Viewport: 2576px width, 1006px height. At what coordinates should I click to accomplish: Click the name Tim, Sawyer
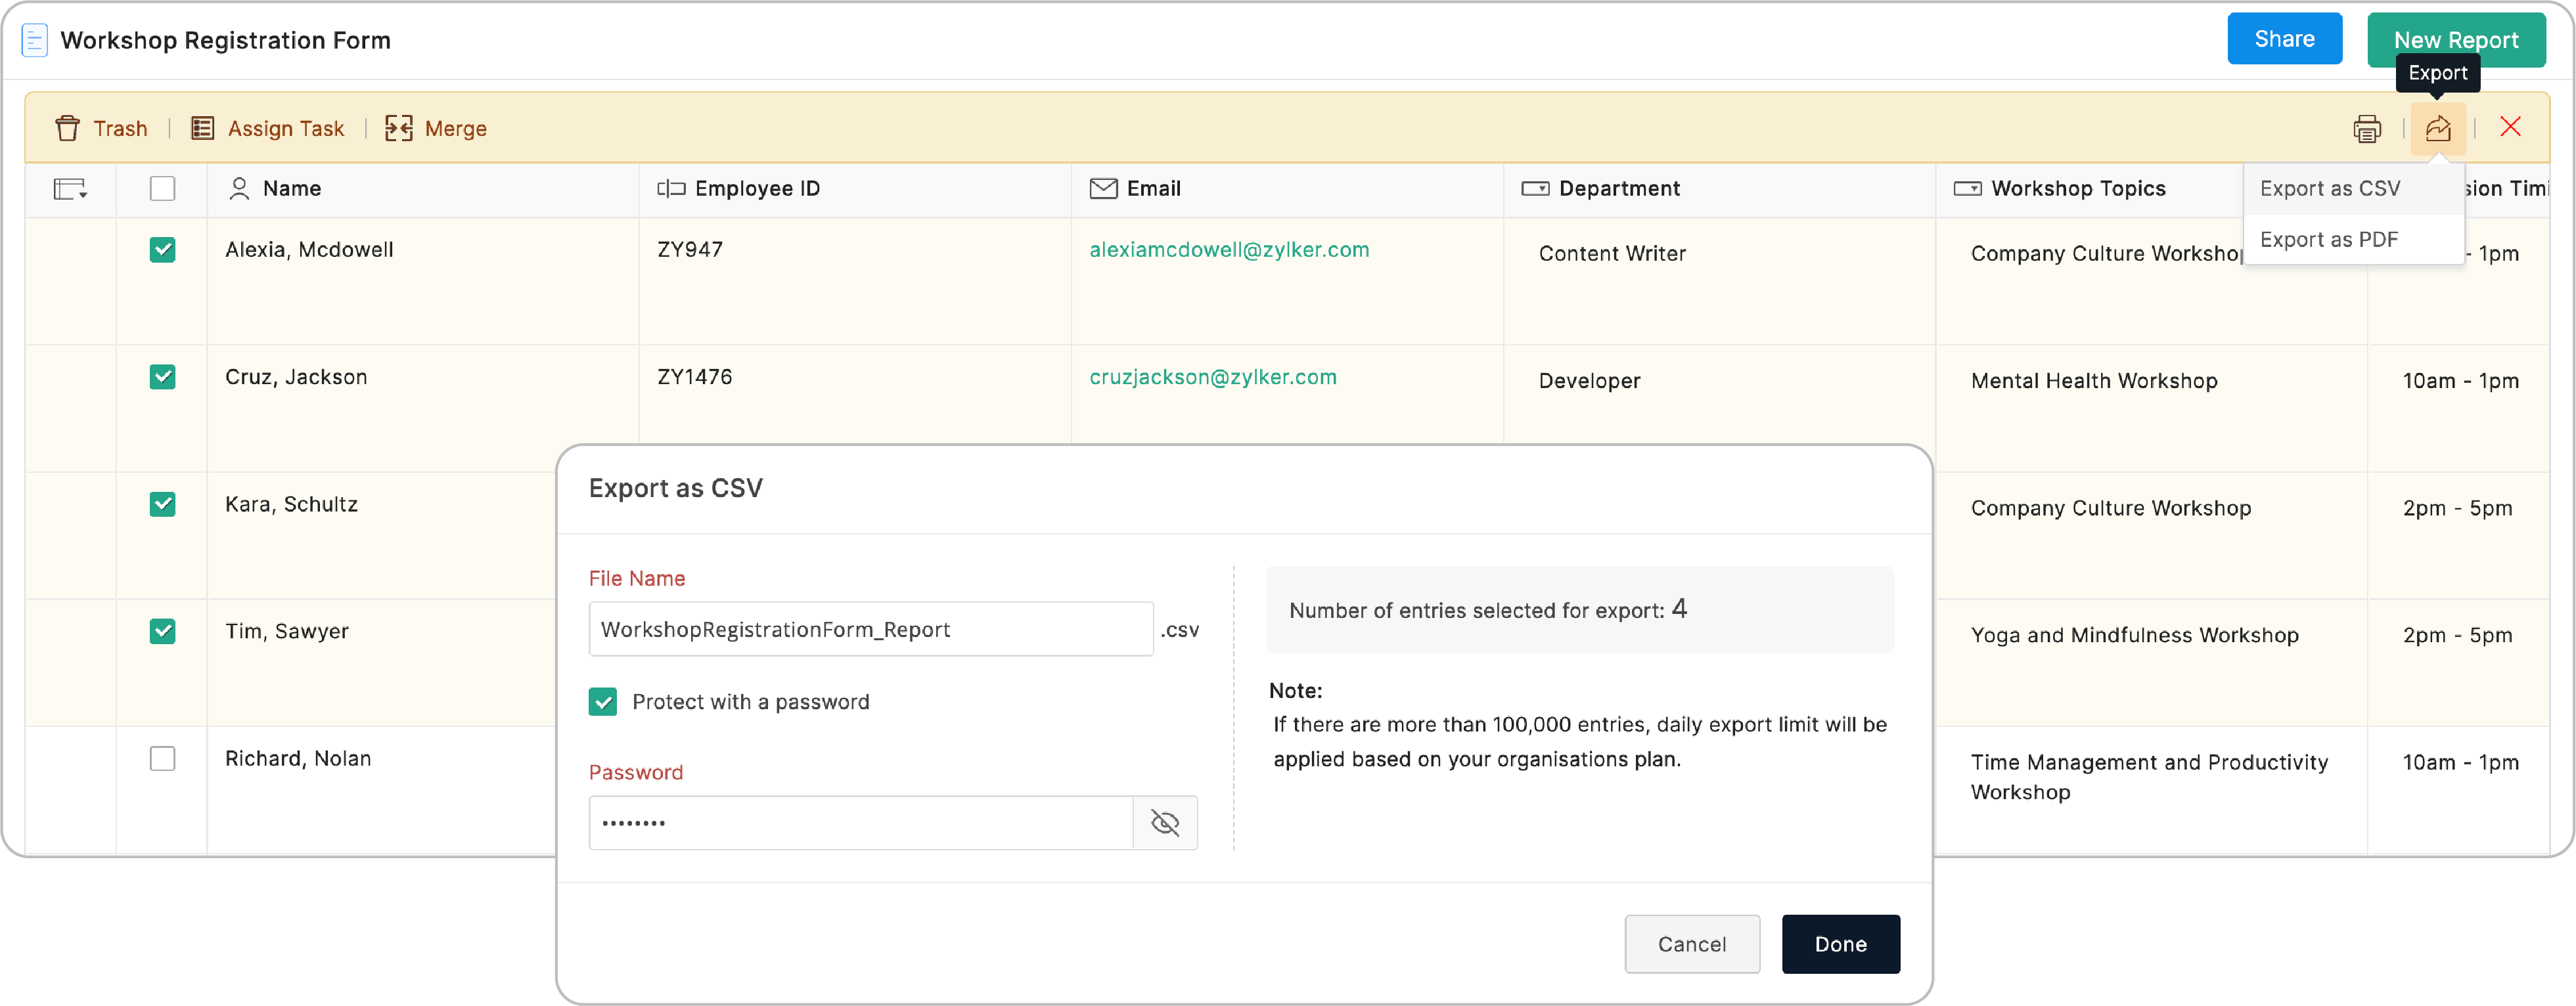click(x=286, y=631)
